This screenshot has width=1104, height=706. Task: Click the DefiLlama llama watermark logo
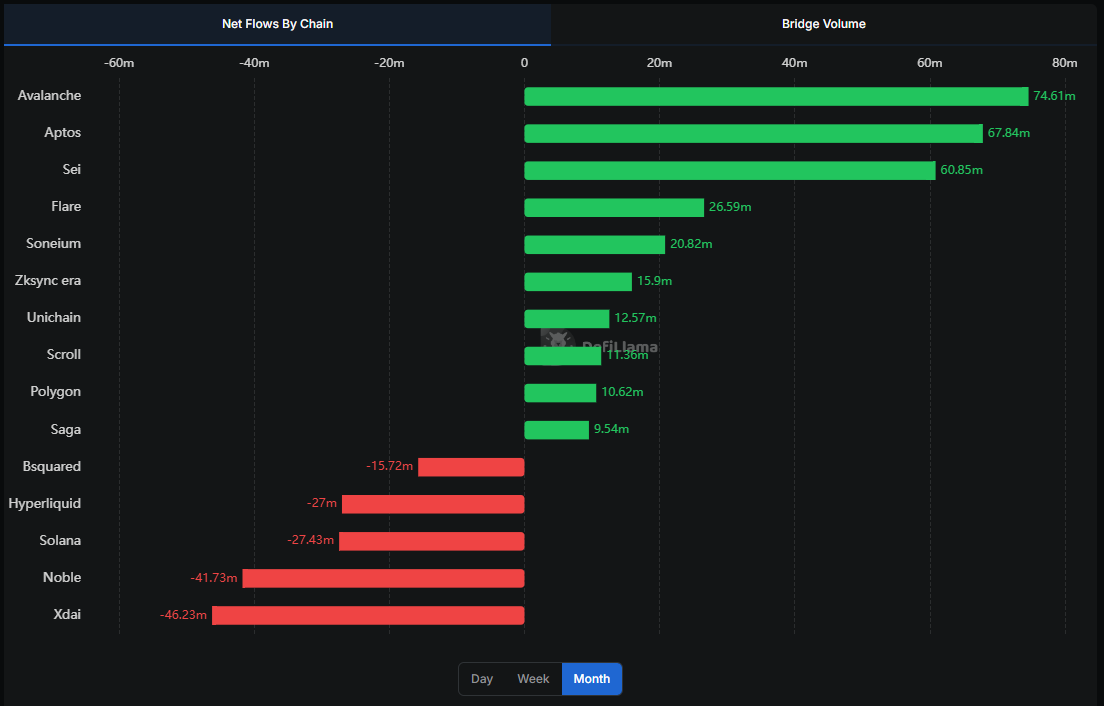click(560, 340)
